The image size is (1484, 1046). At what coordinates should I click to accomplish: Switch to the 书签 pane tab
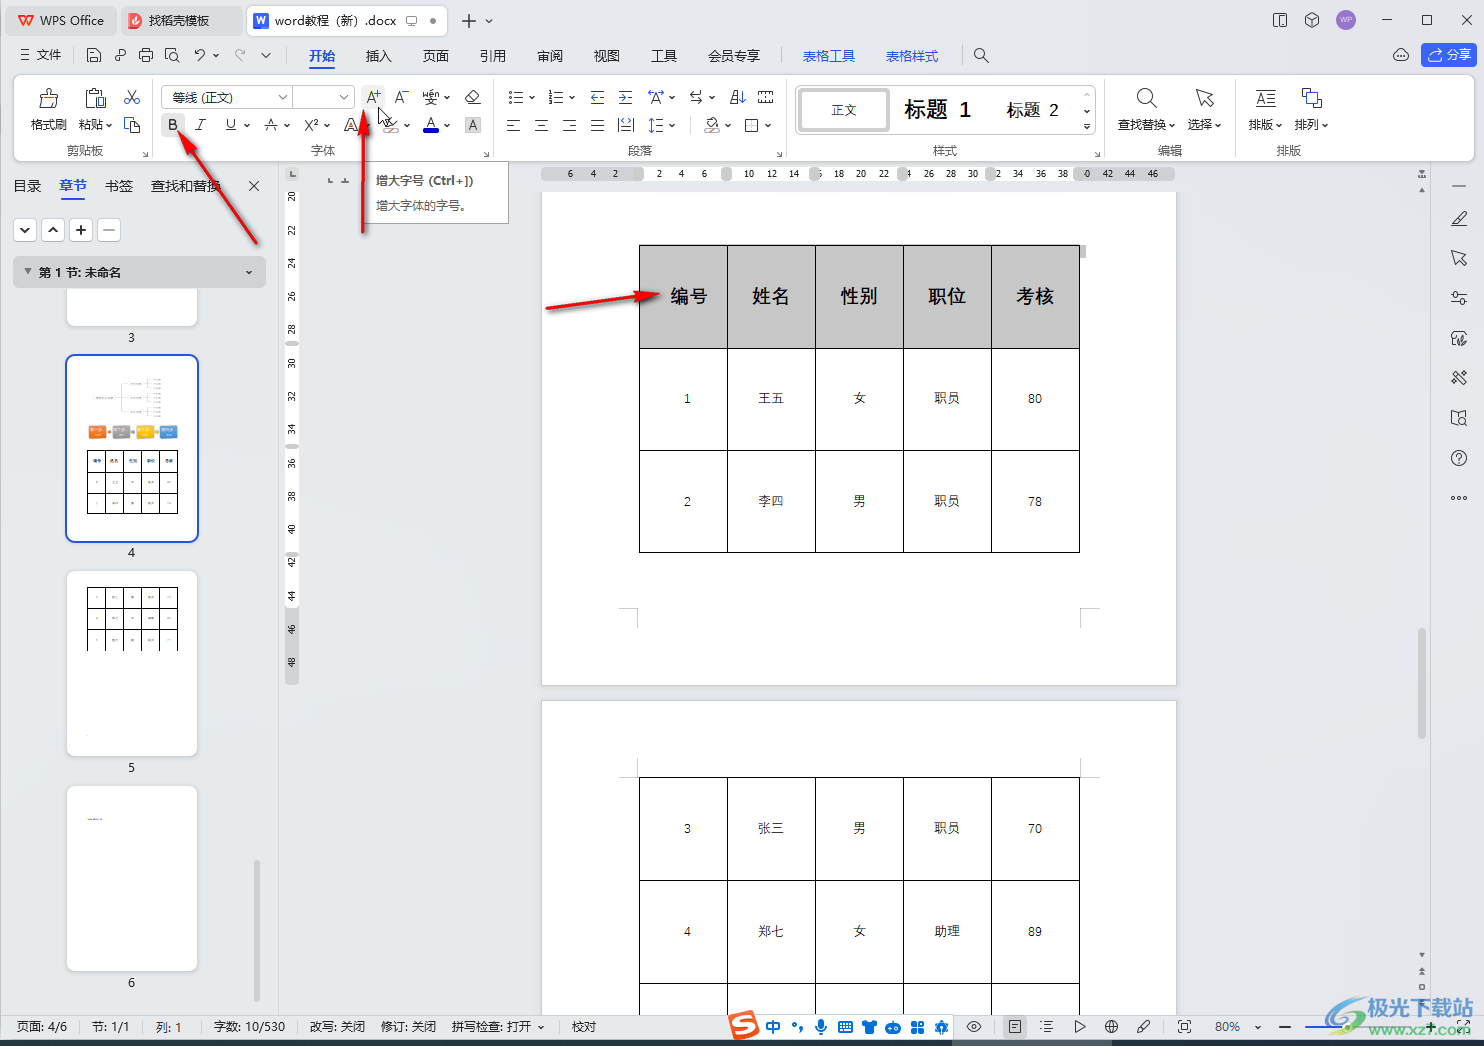click(119, 186)
